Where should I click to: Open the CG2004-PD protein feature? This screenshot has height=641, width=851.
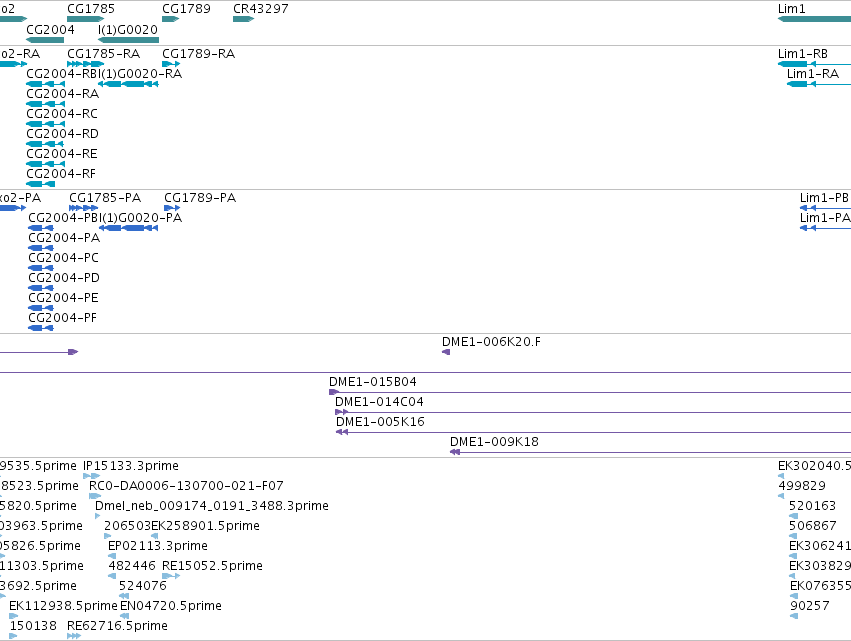pyautogui.click(x=41, y=288)
